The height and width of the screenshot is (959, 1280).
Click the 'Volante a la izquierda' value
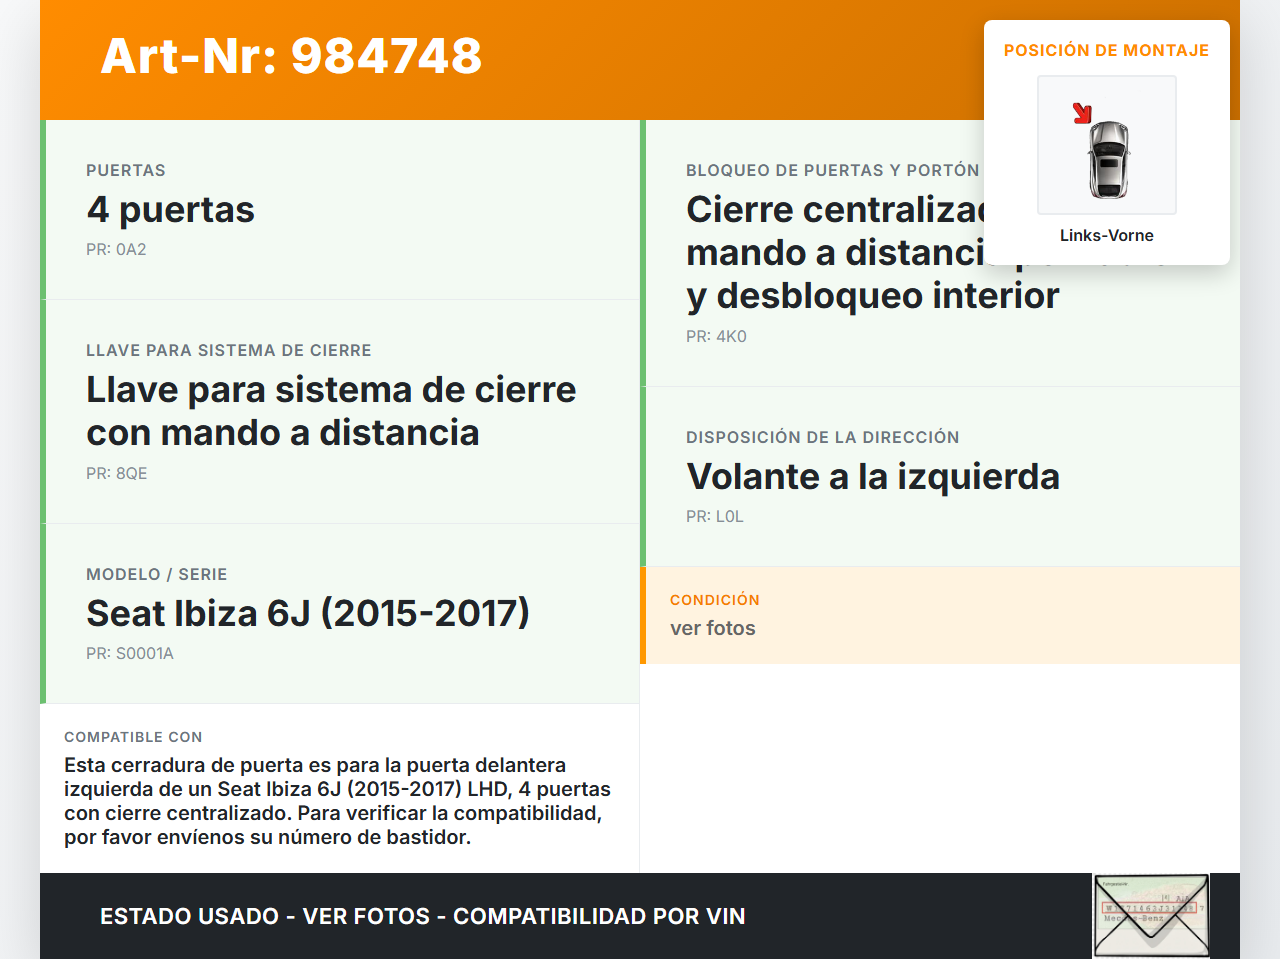click(x=873, y=477)
